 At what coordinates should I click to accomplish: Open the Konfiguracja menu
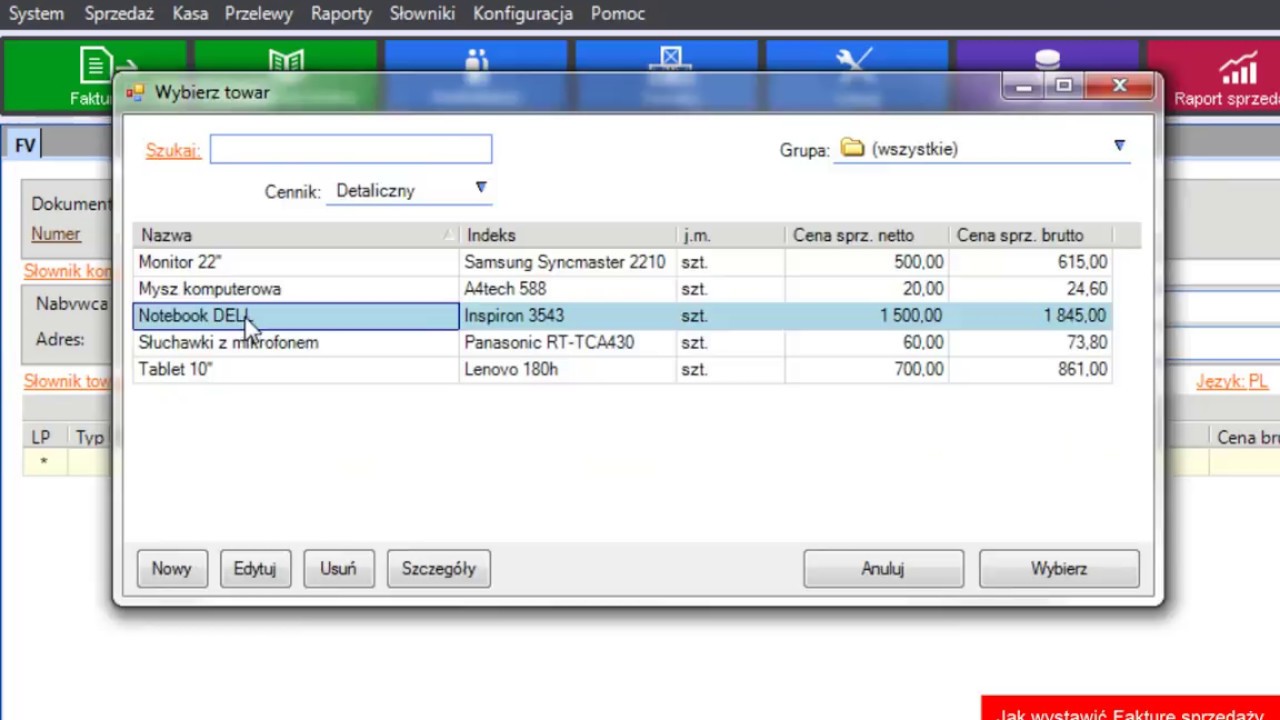(x=523, y=14)
